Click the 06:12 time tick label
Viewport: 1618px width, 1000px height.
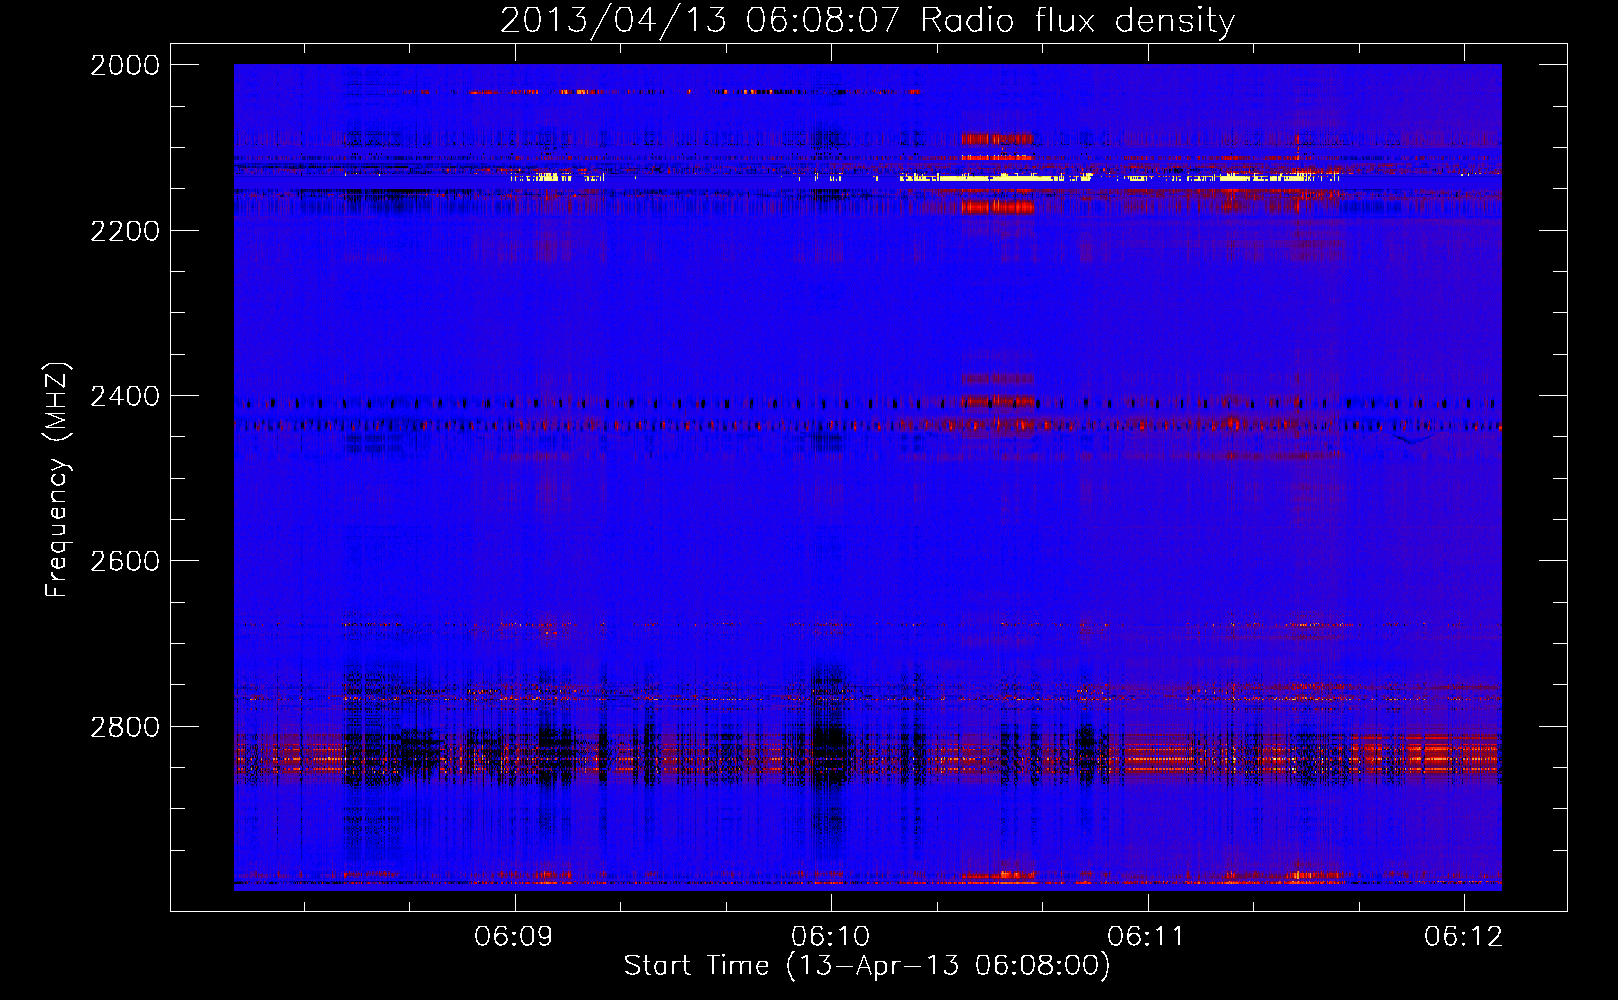[1464, 936]
